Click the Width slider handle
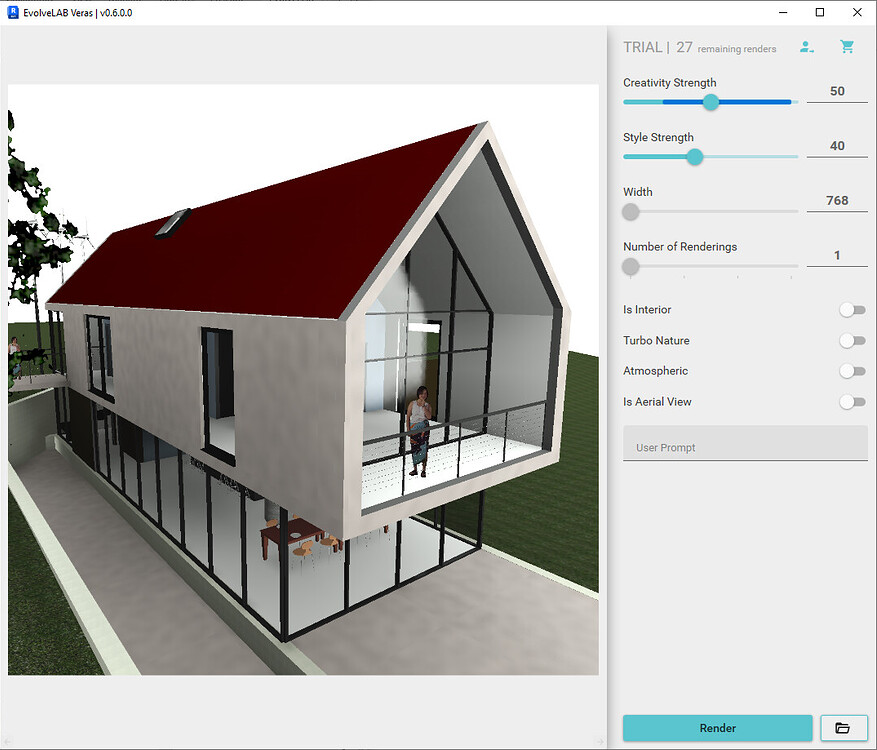The image size is (877, 750). [630, 212]
